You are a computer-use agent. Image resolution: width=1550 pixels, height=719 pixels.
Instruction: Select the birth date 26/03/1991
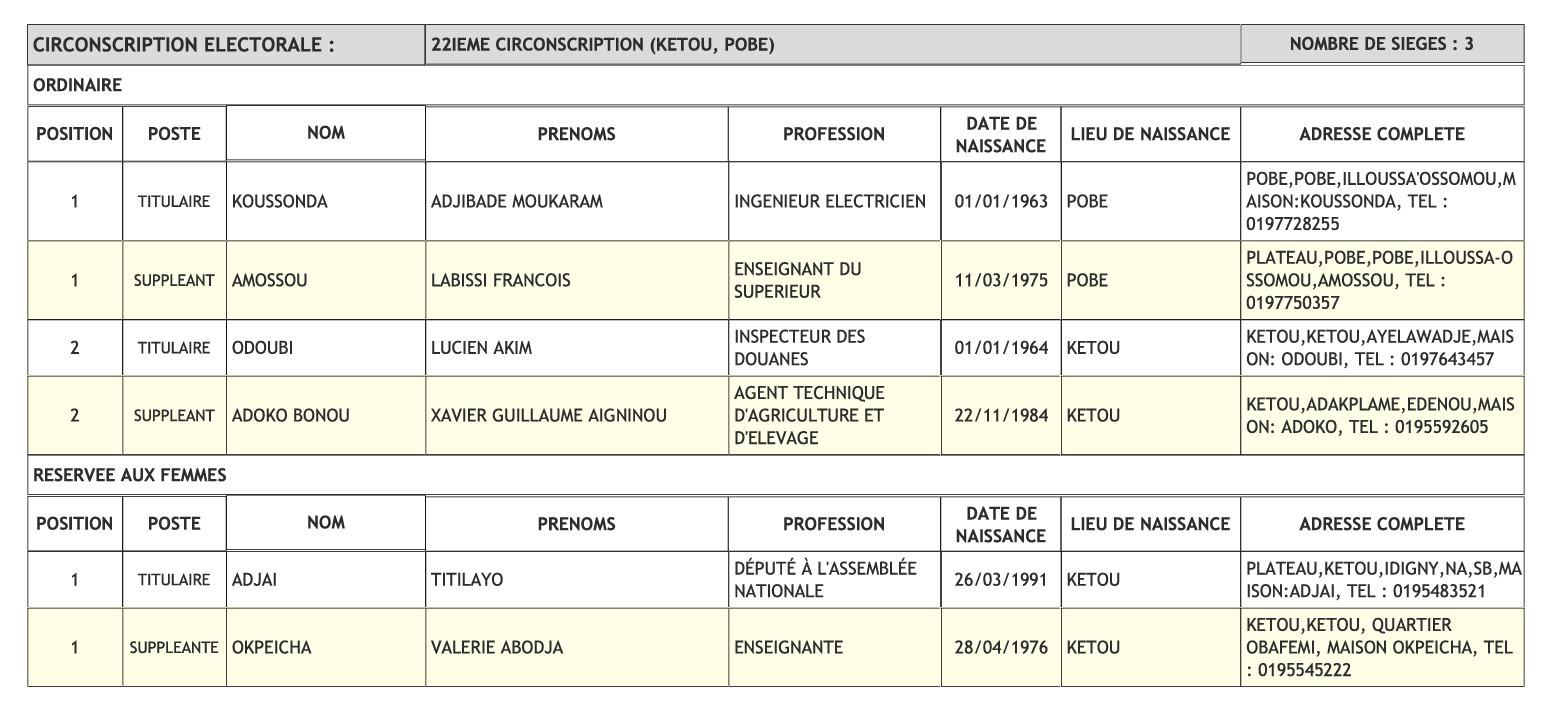[1000, 580]
